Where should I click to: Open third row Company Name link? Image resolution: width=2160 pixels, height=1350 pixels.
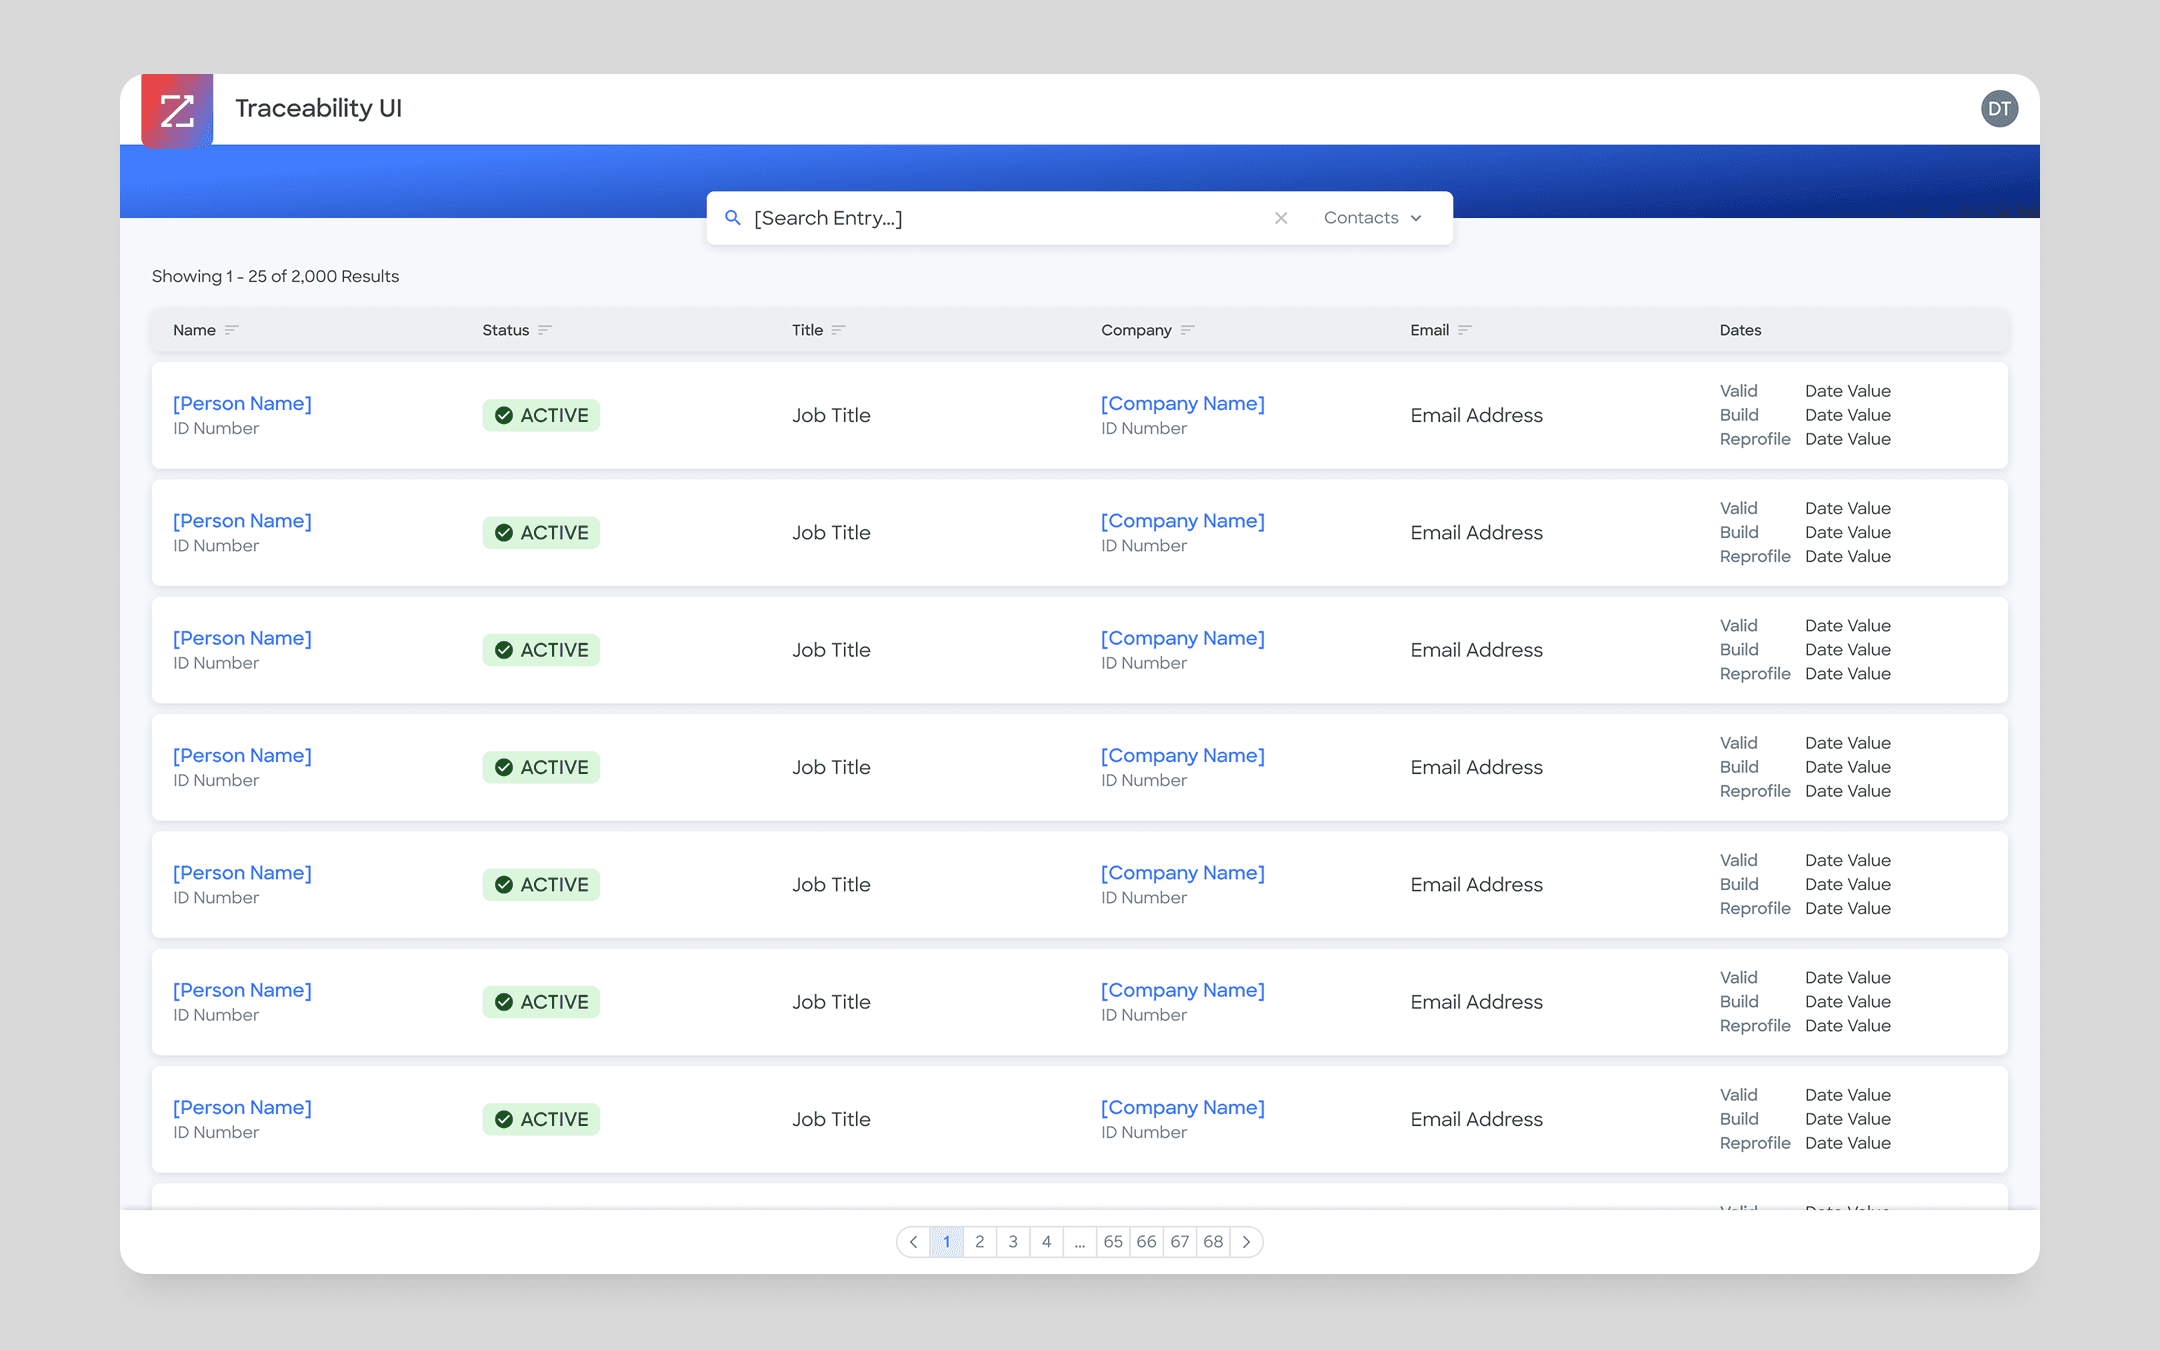tap(1183, 638)
